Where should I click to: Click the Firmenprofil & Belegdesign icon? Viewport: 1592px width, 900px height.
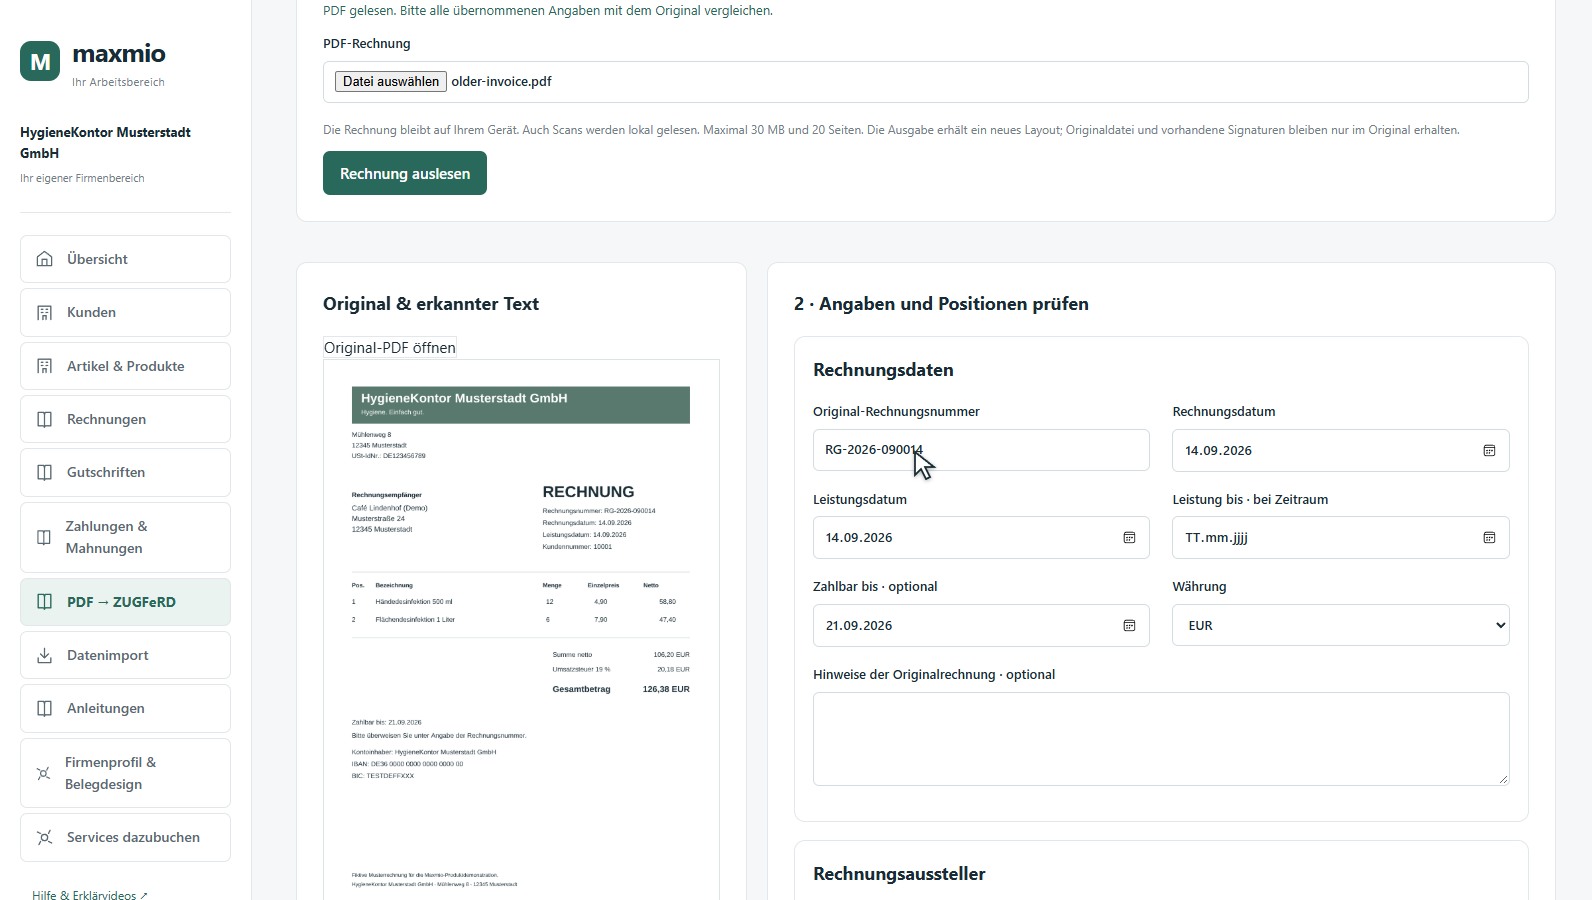pos(44,773)
